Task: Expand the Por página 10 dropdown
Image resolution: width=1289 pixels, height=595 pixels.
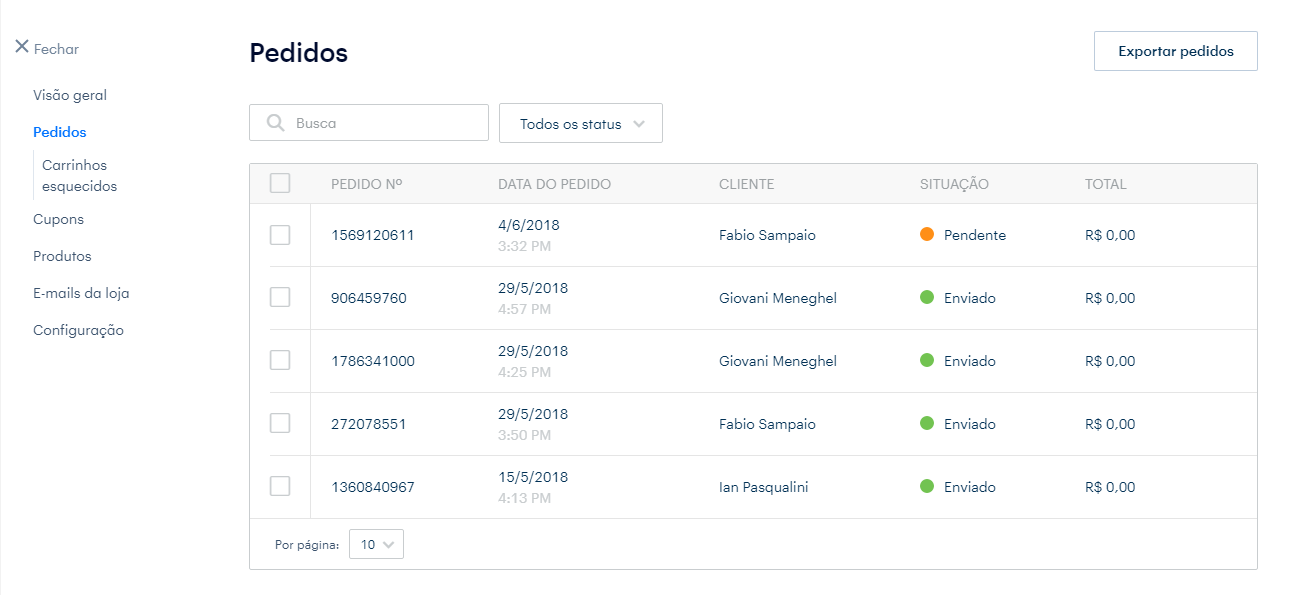Action: coord(377,545)
